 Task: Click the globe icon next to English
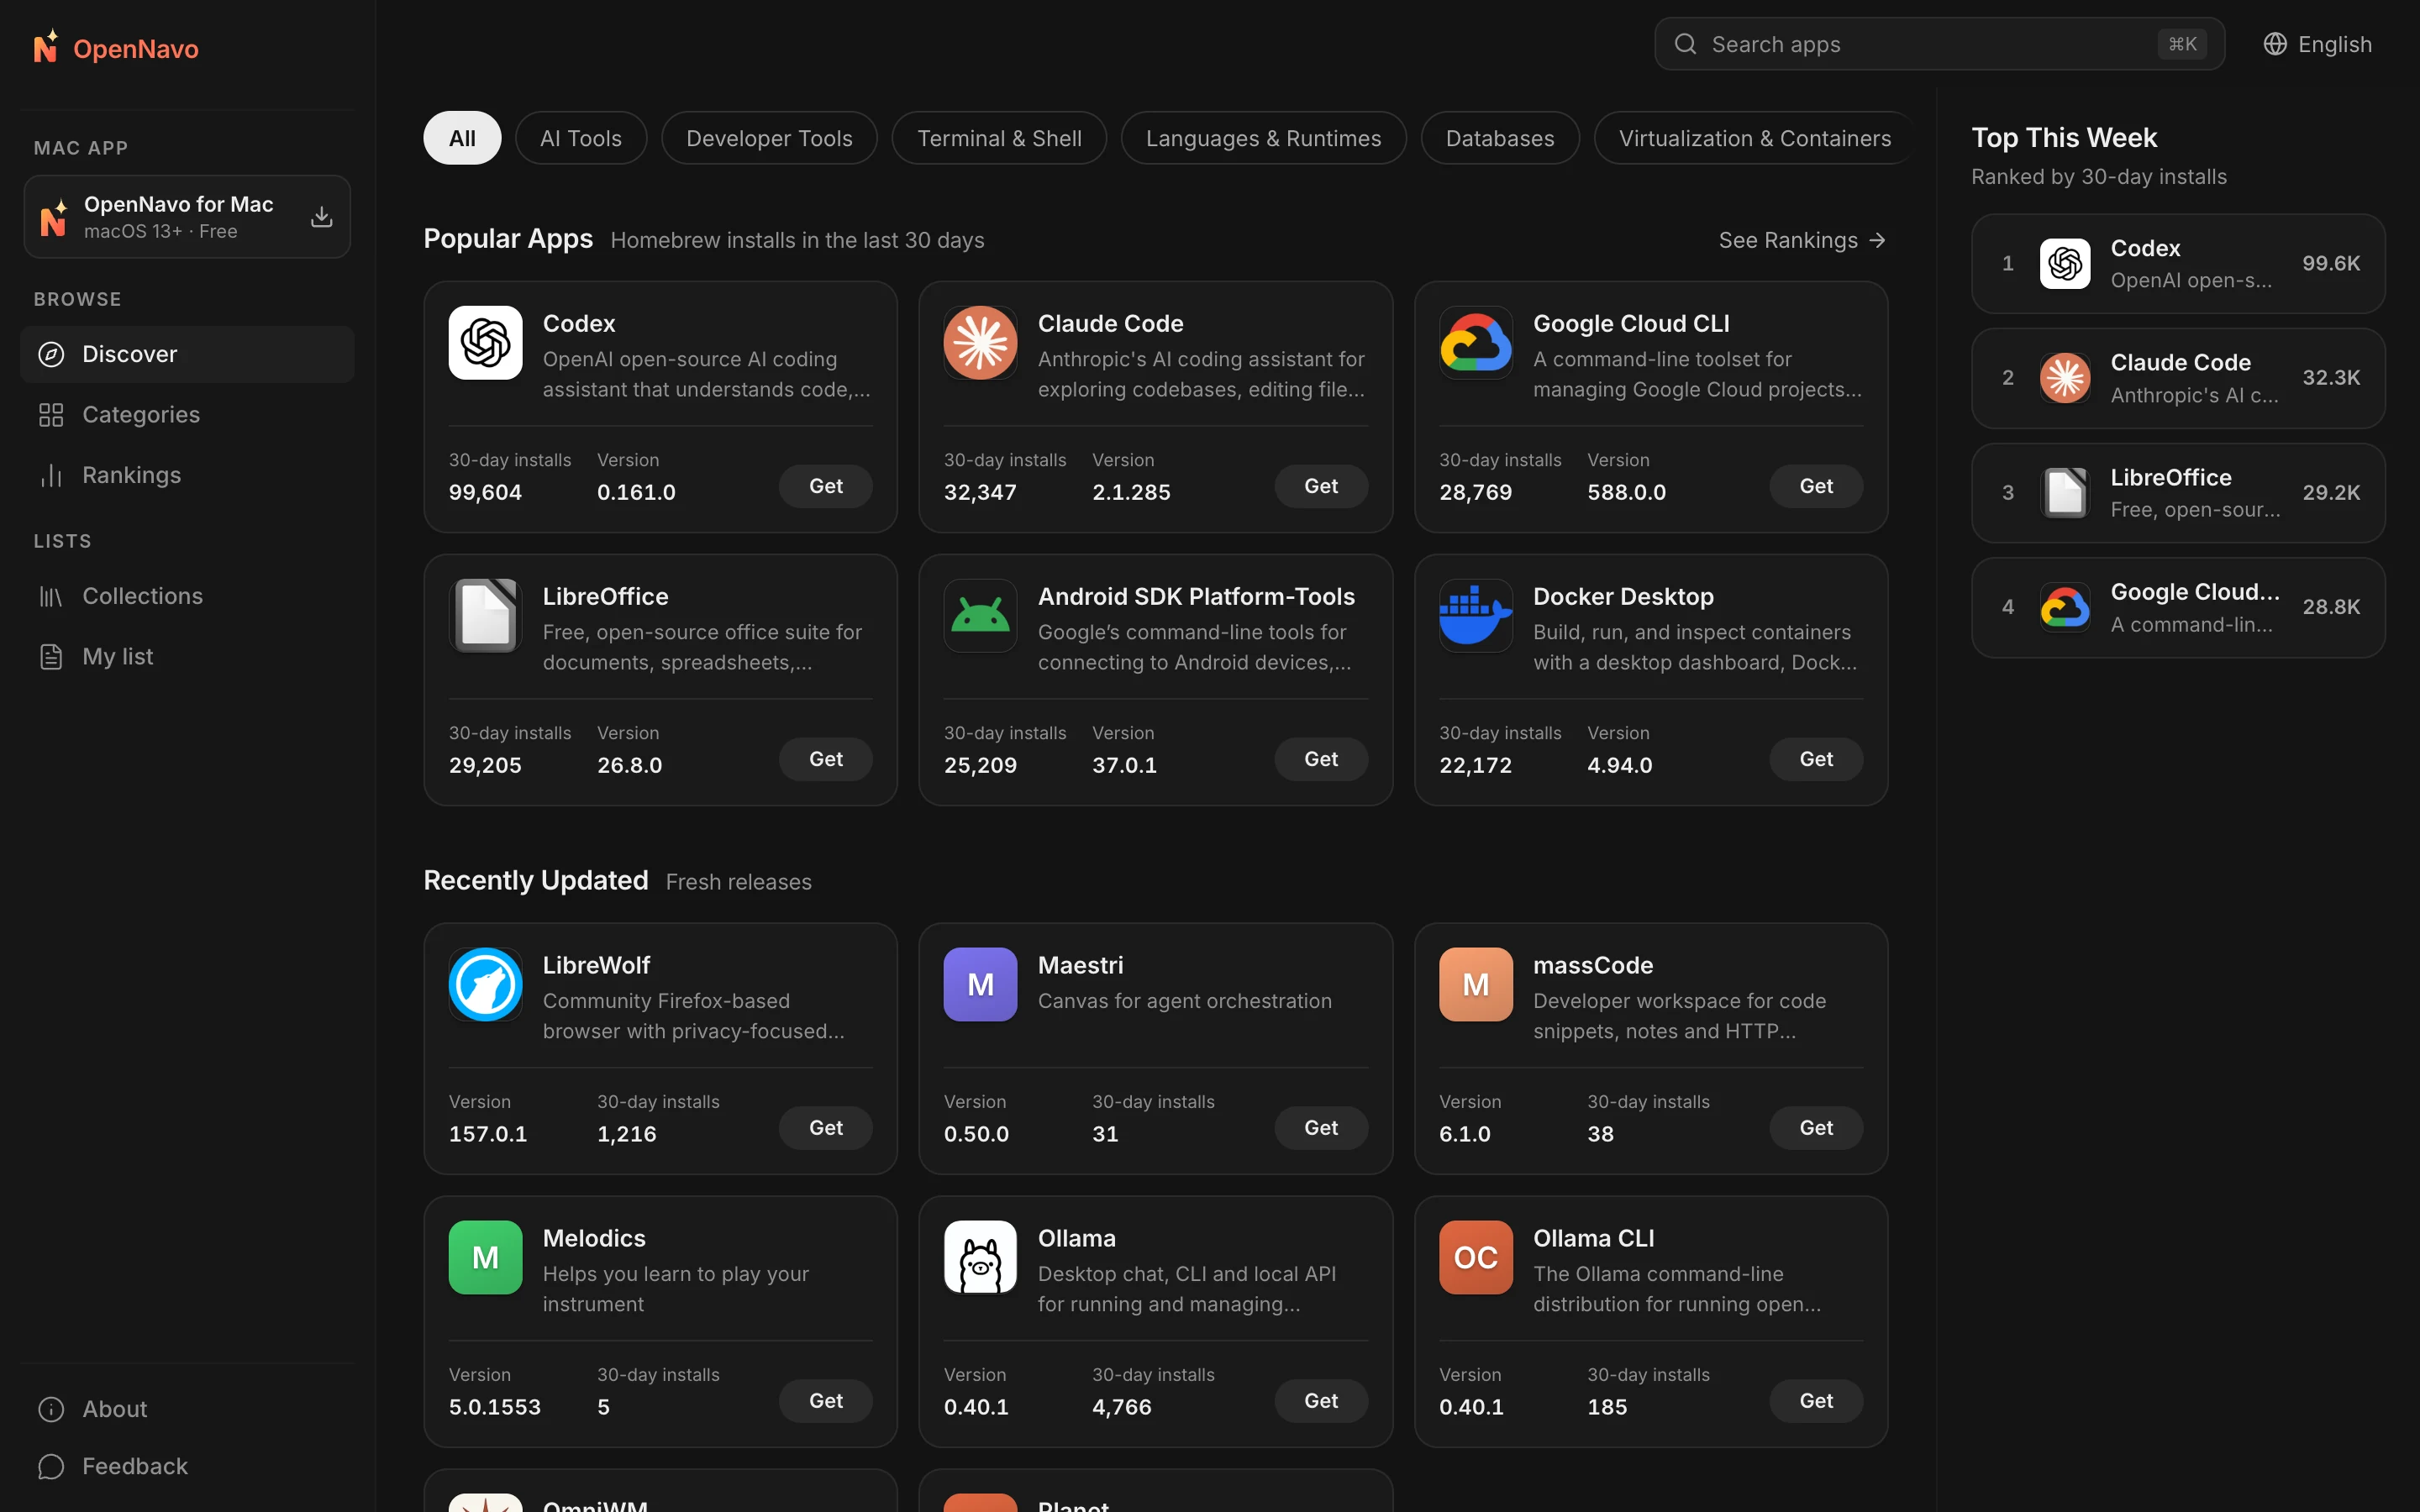click(x=2275, y=44)
